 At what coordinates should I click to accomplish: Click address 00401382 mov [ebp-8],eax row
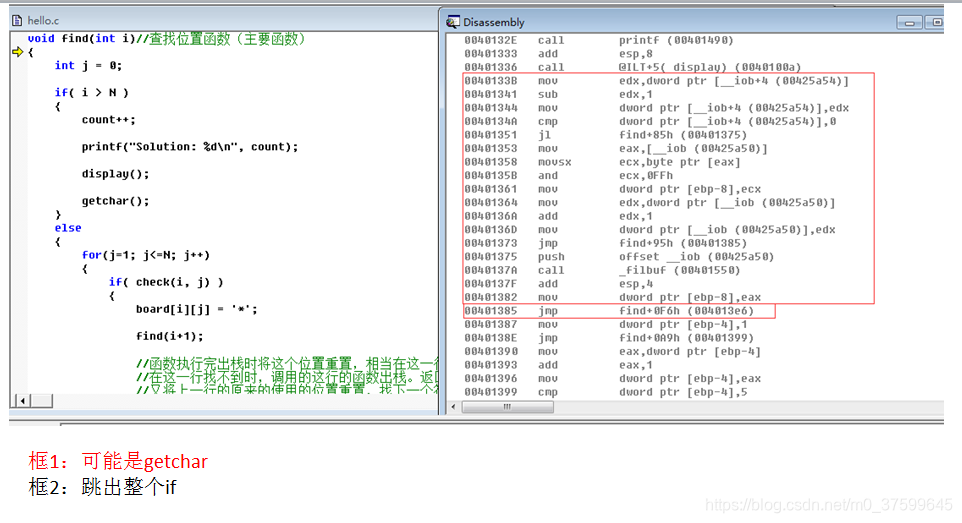(x=612, y=296)
